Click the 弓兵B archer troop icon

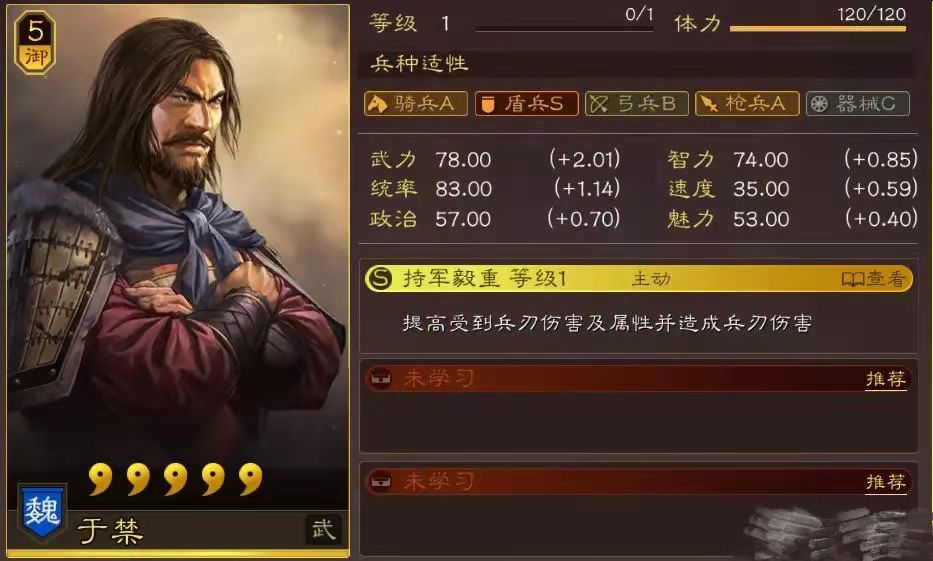pos(599,104)
